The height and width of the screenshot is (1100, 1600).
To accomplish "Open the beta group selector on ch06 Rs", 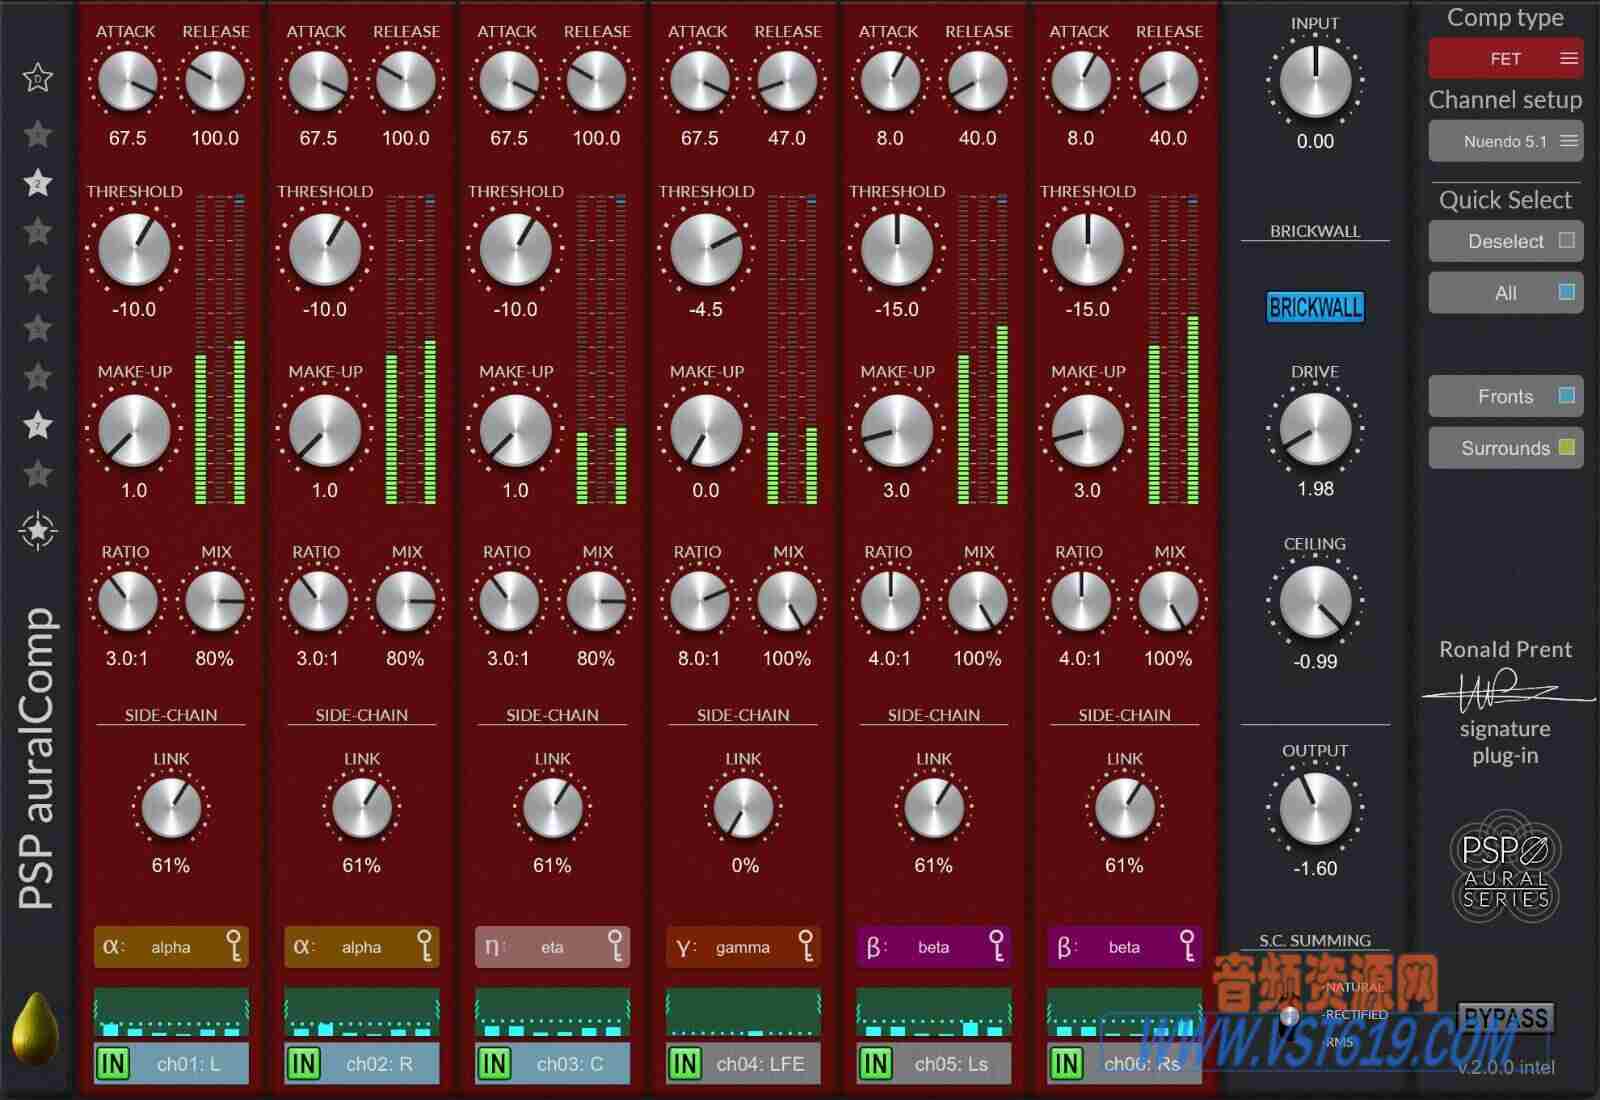I will coord(1124,947).
